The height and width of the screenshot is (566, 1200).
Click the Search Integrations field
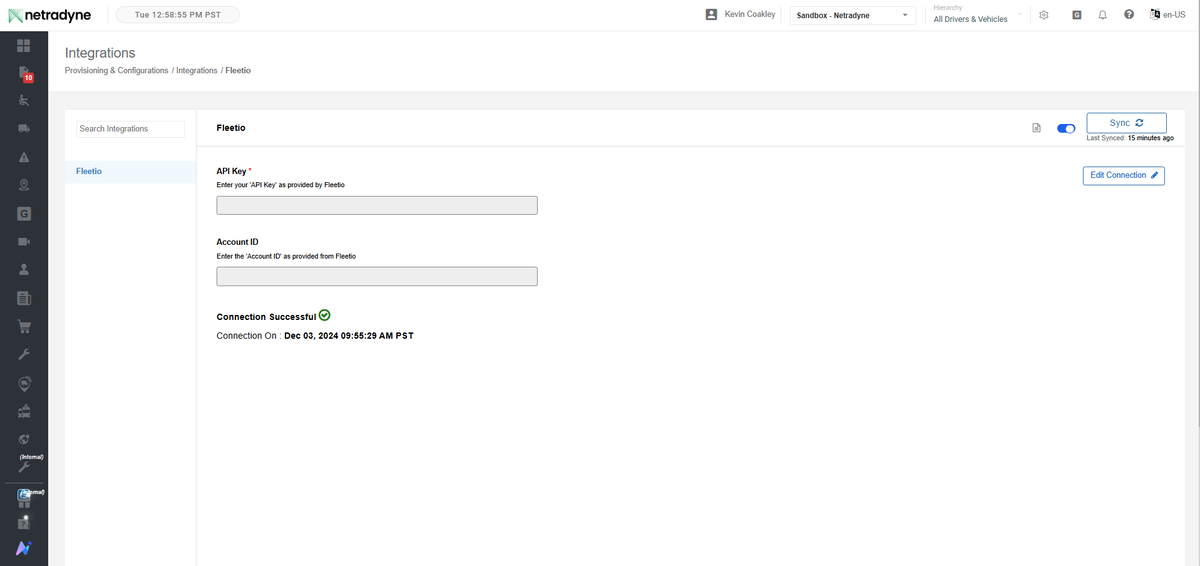pos(131,129)
